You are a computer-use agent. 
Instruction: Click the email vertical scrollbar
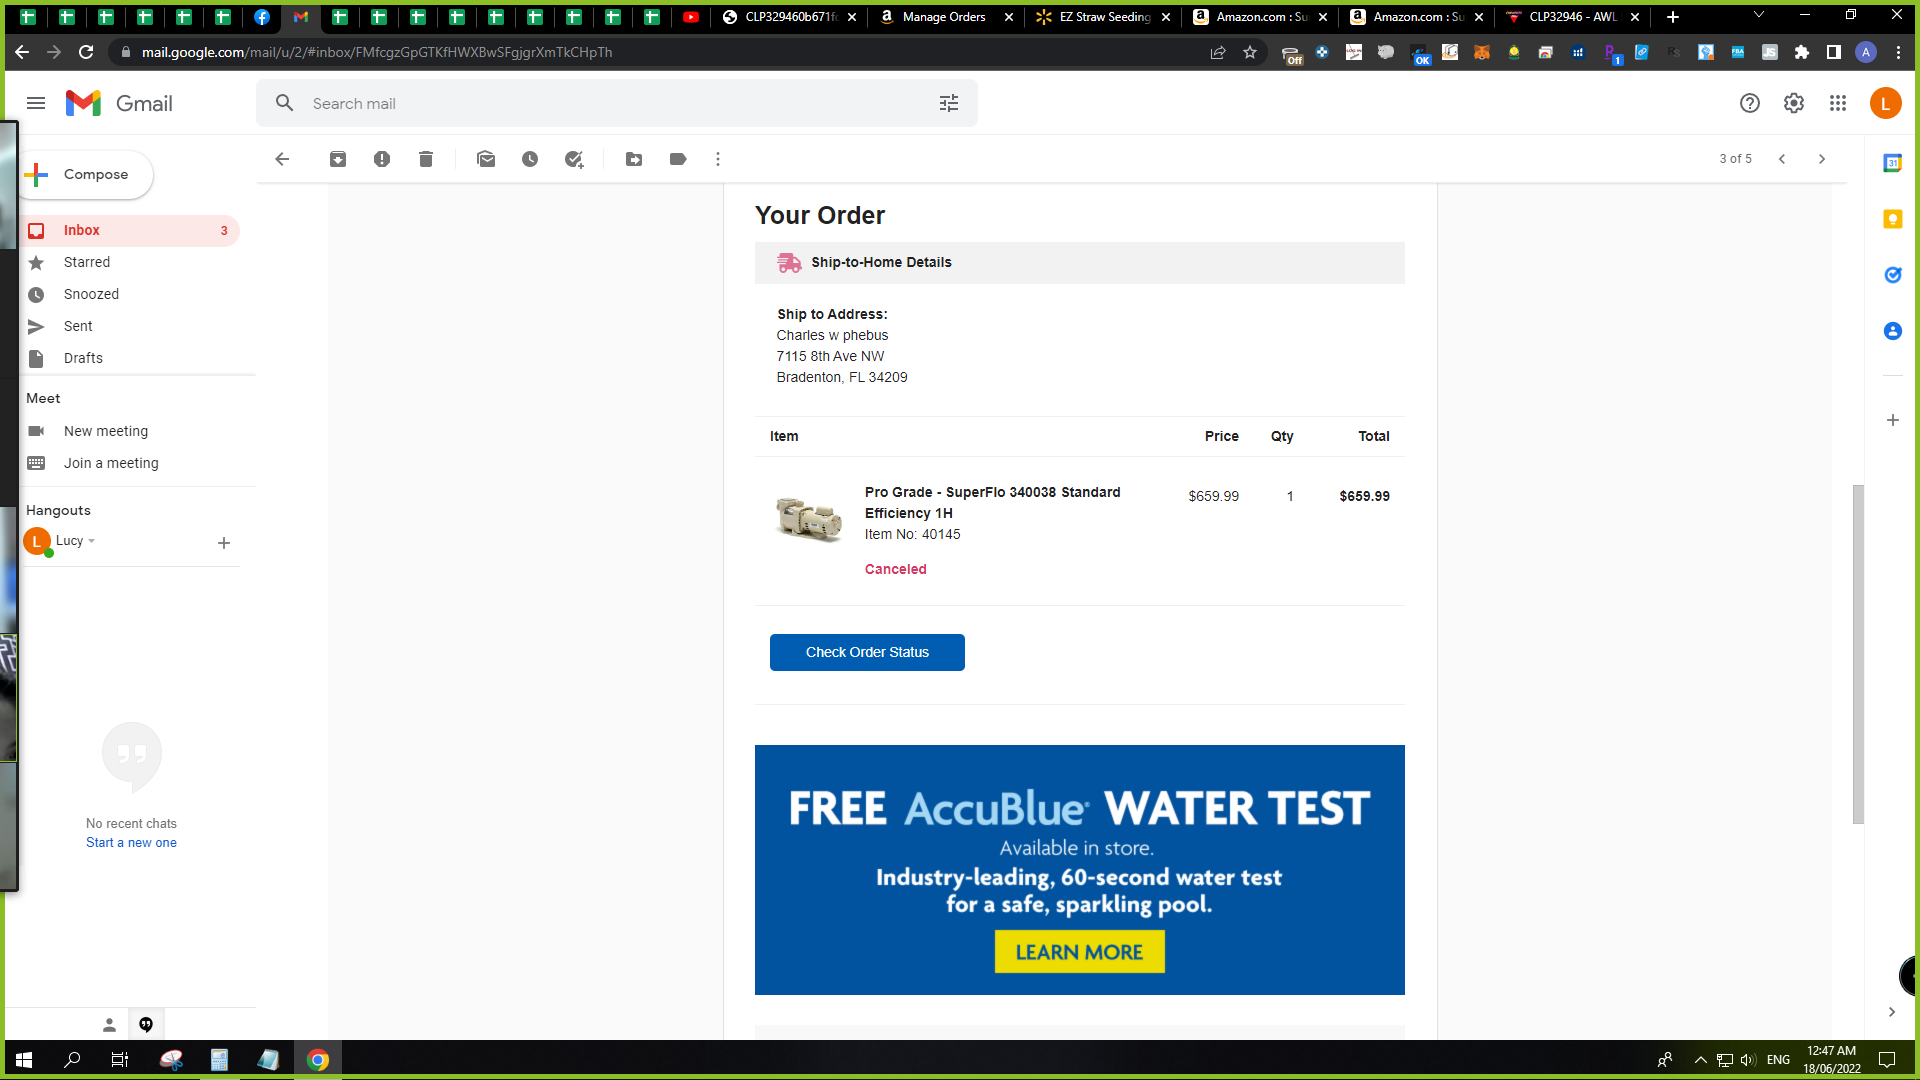point(1858,654)
